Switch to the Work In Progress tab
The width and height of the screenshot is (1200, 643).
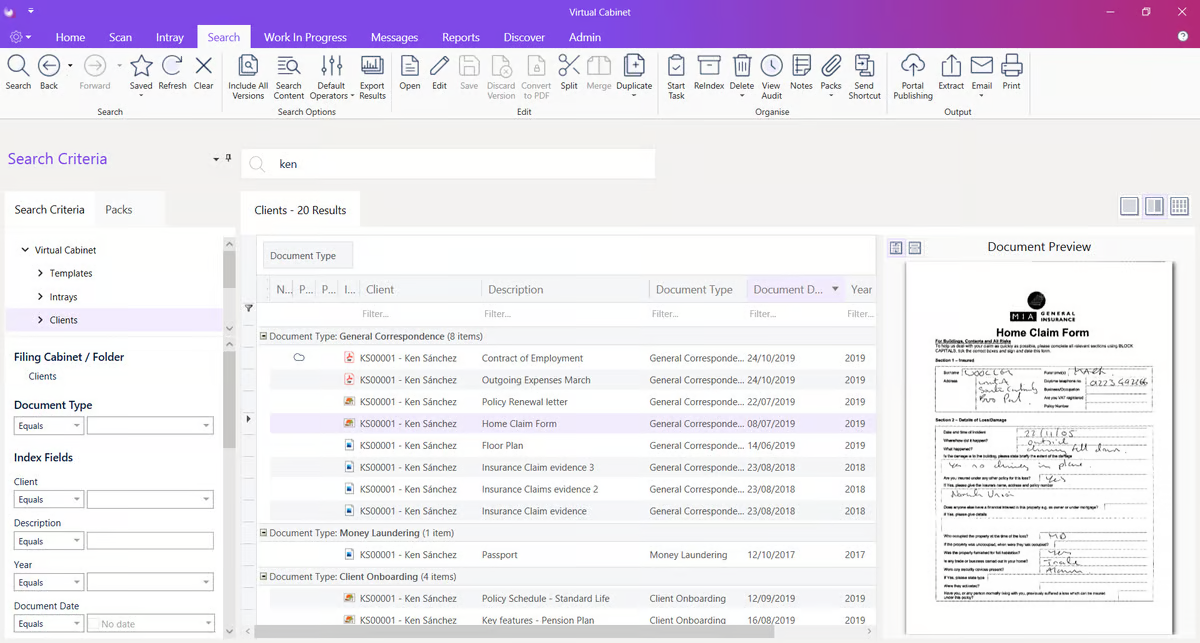coord(305,37)
